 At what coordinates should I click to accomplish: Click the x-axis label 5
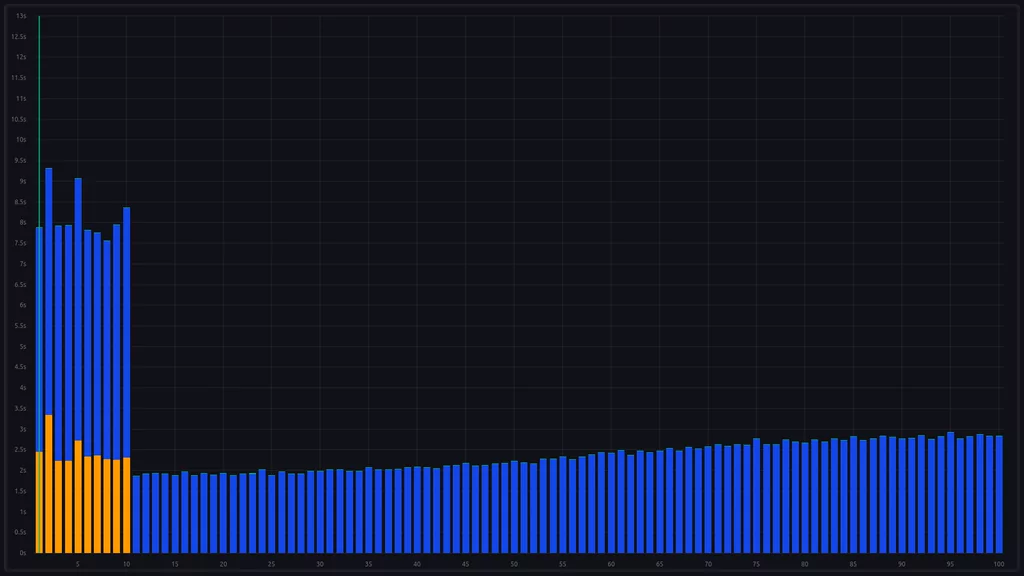tap(76, 565)
